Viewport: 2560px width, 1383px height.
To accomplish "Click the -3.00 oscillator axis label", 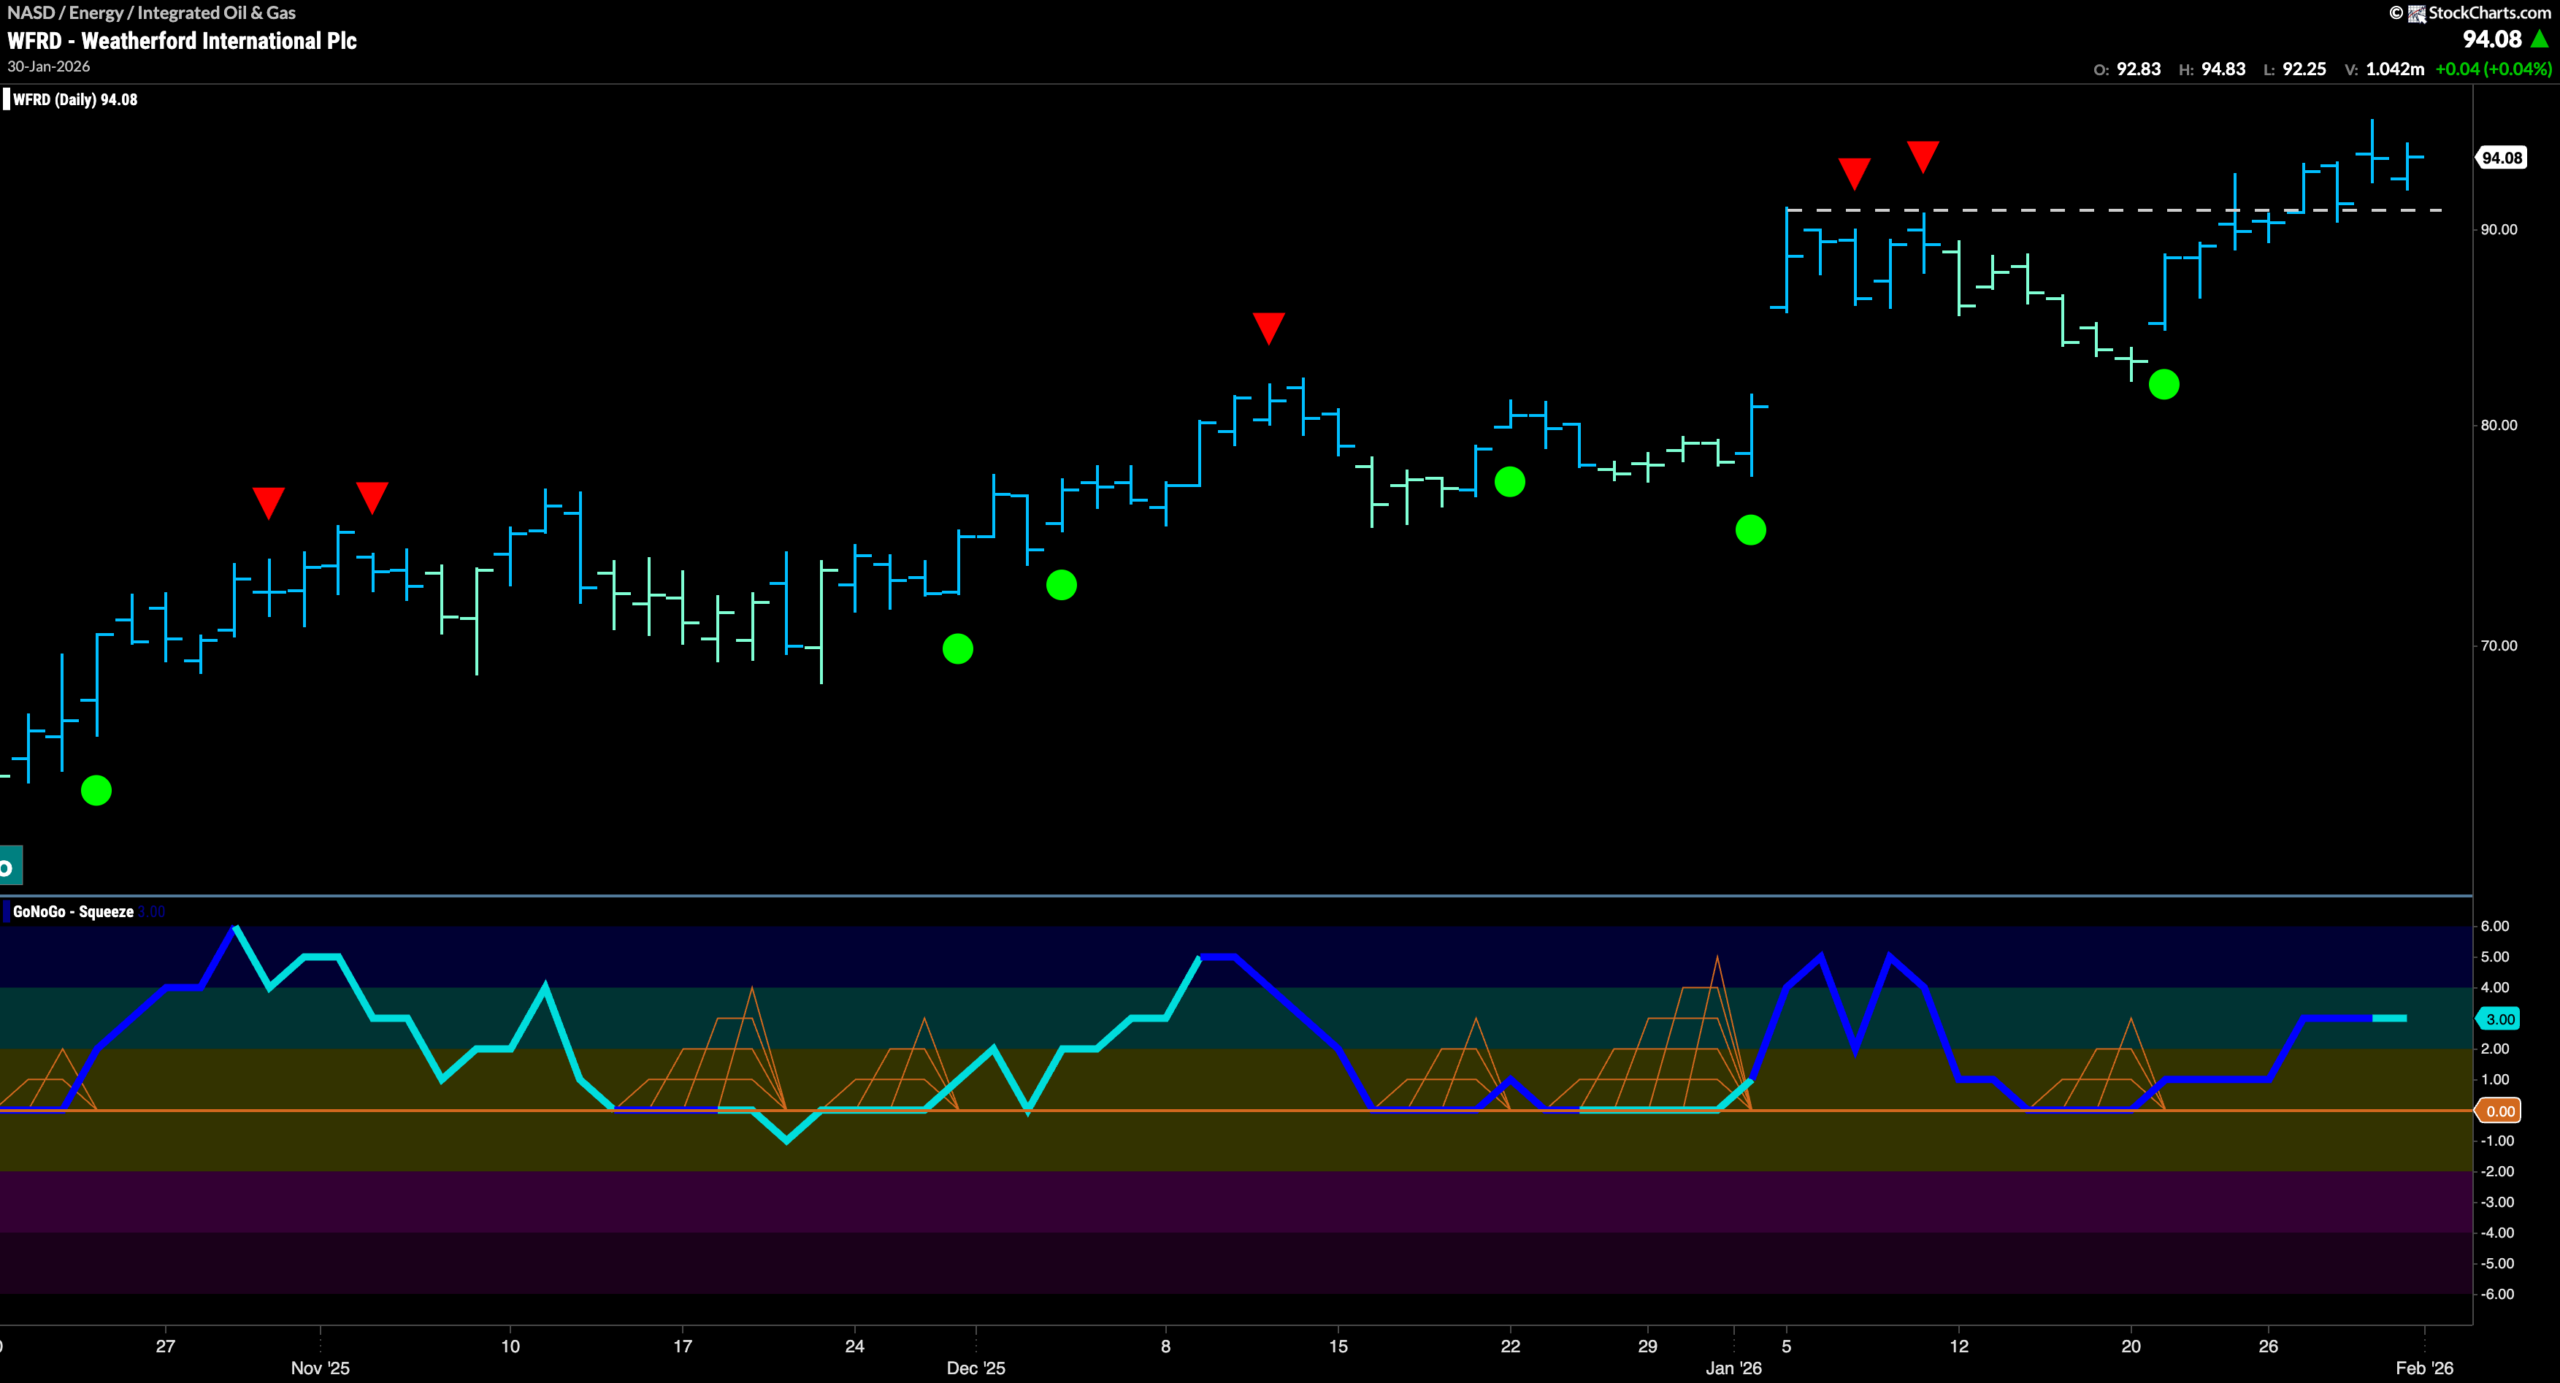I will click(x=2497, y=1203).
